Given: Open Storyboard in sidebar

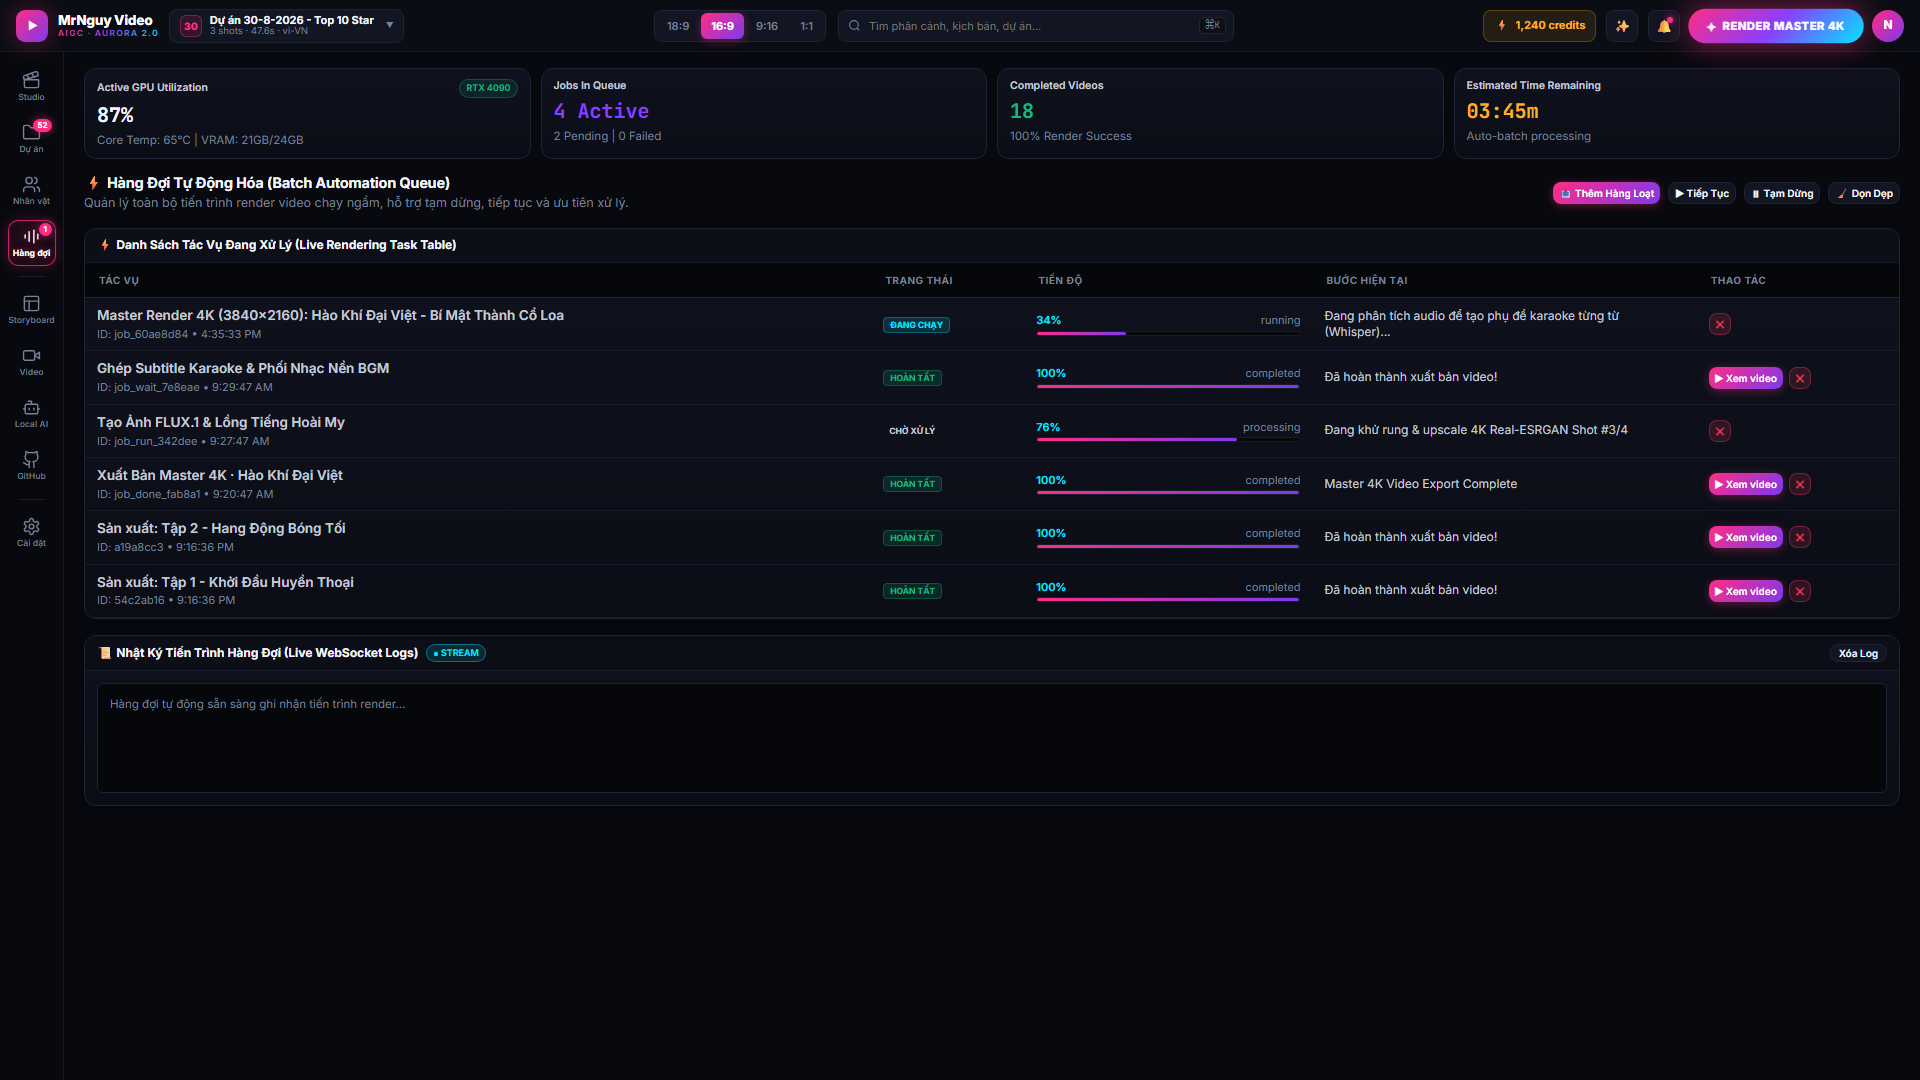Looking at the screenshot, I should coord(31,309).
